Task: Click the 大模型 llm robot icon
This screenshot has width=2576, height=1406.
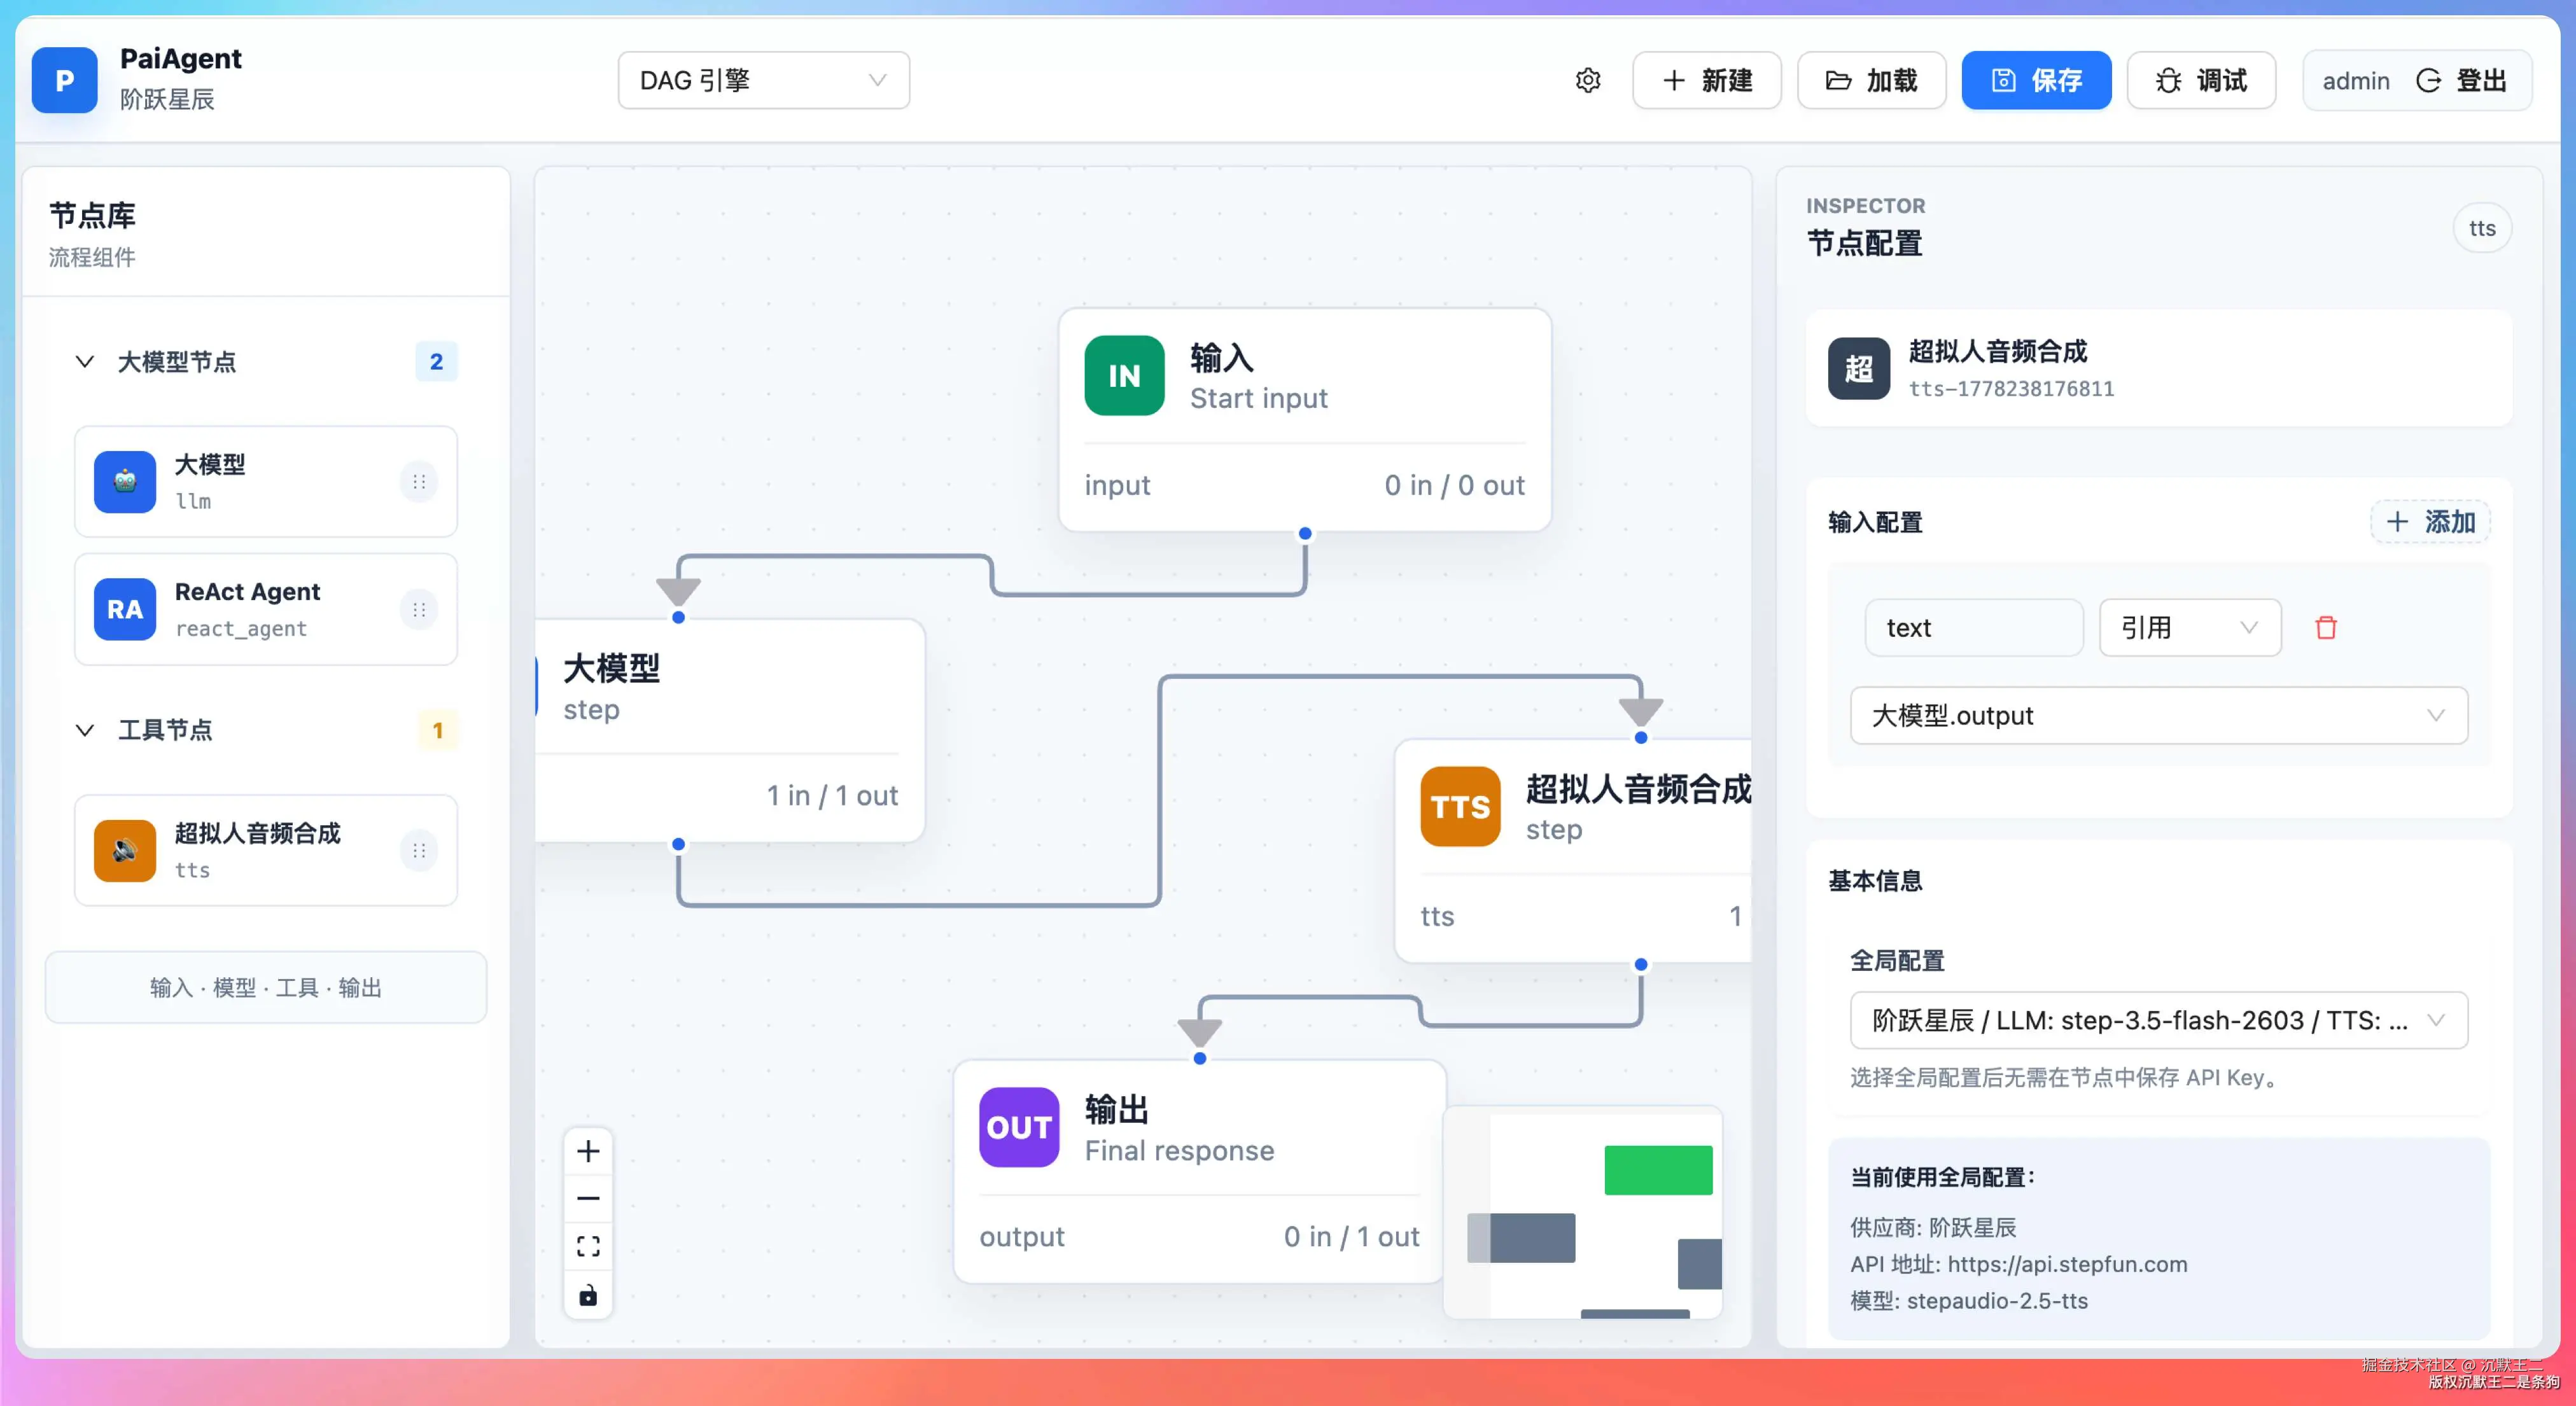Action: (125, 482)
